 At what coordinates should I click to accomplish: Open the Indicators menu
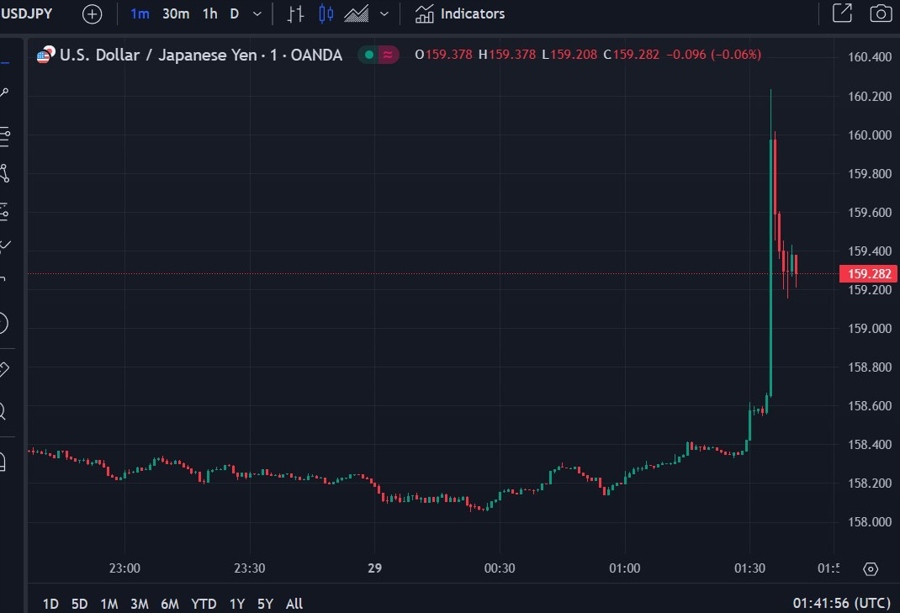pos(460,14)
